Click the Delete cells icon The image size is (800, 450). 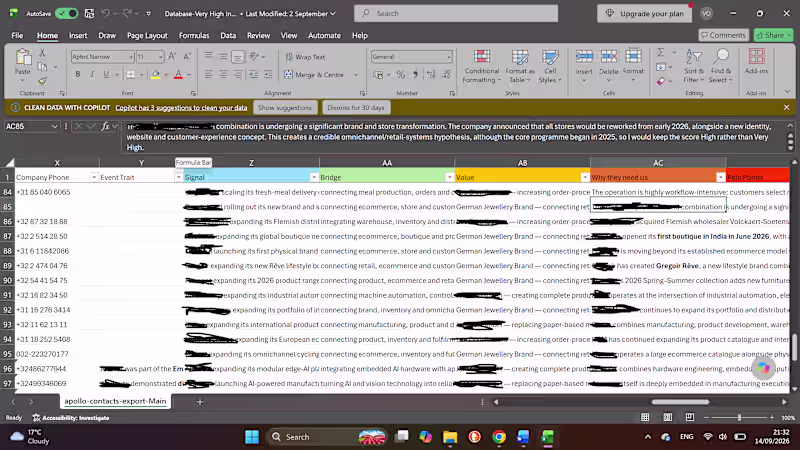tap(609, 57)
